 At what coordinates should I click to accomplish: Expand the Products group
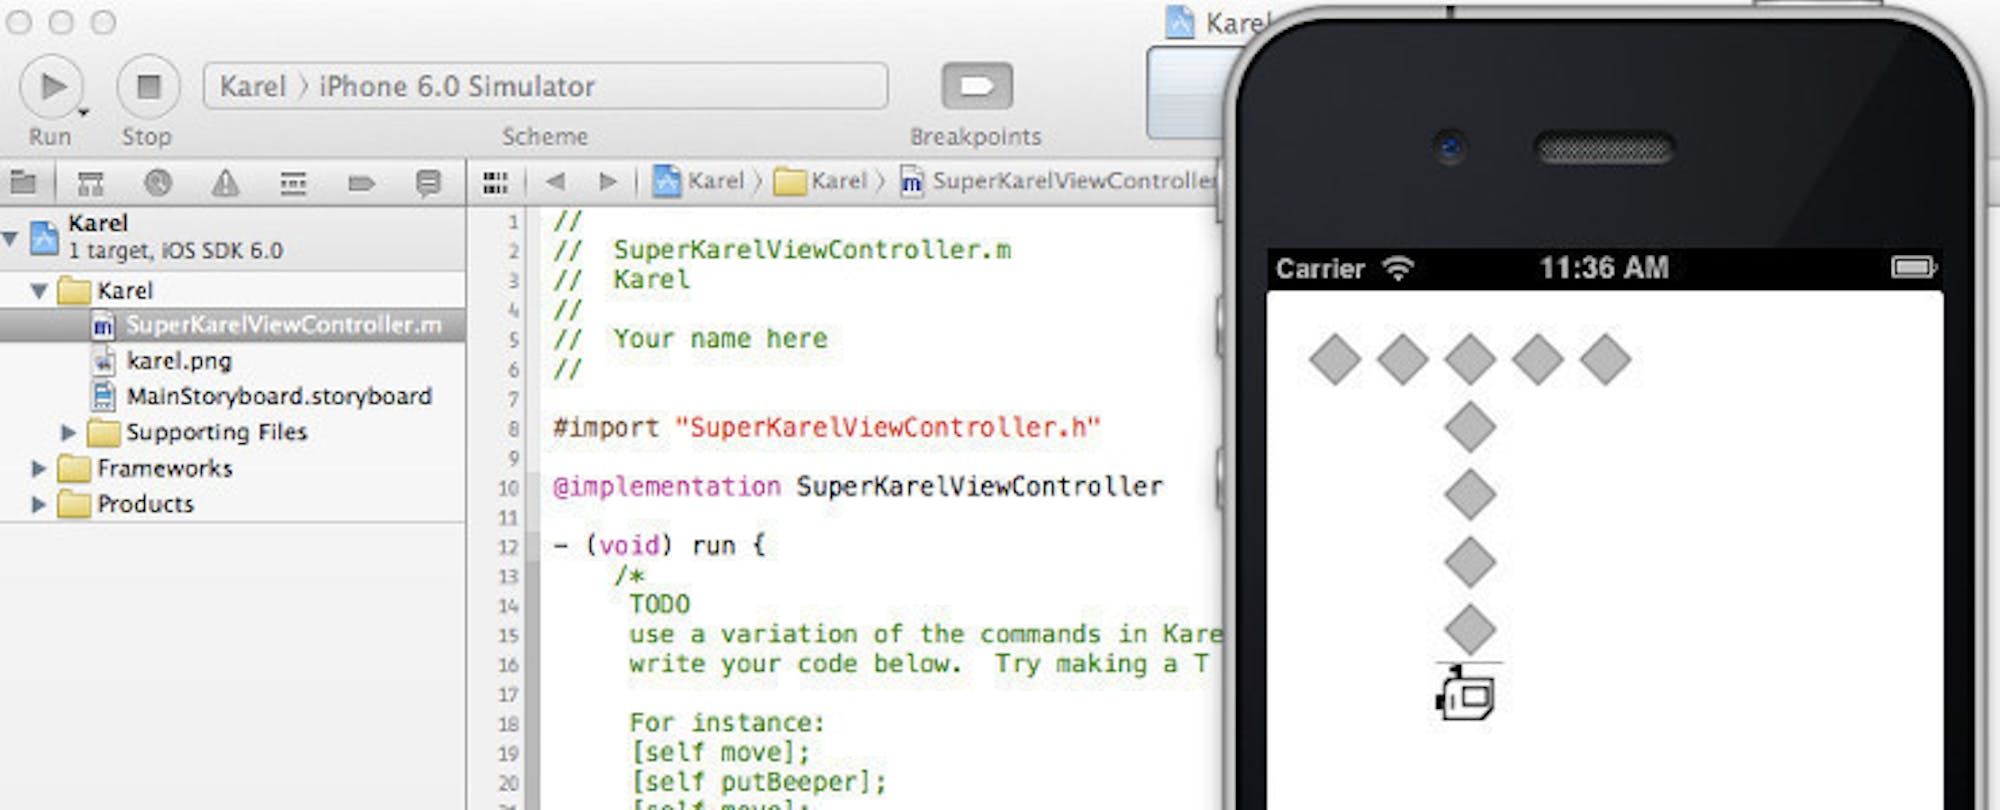click(39, 504)
